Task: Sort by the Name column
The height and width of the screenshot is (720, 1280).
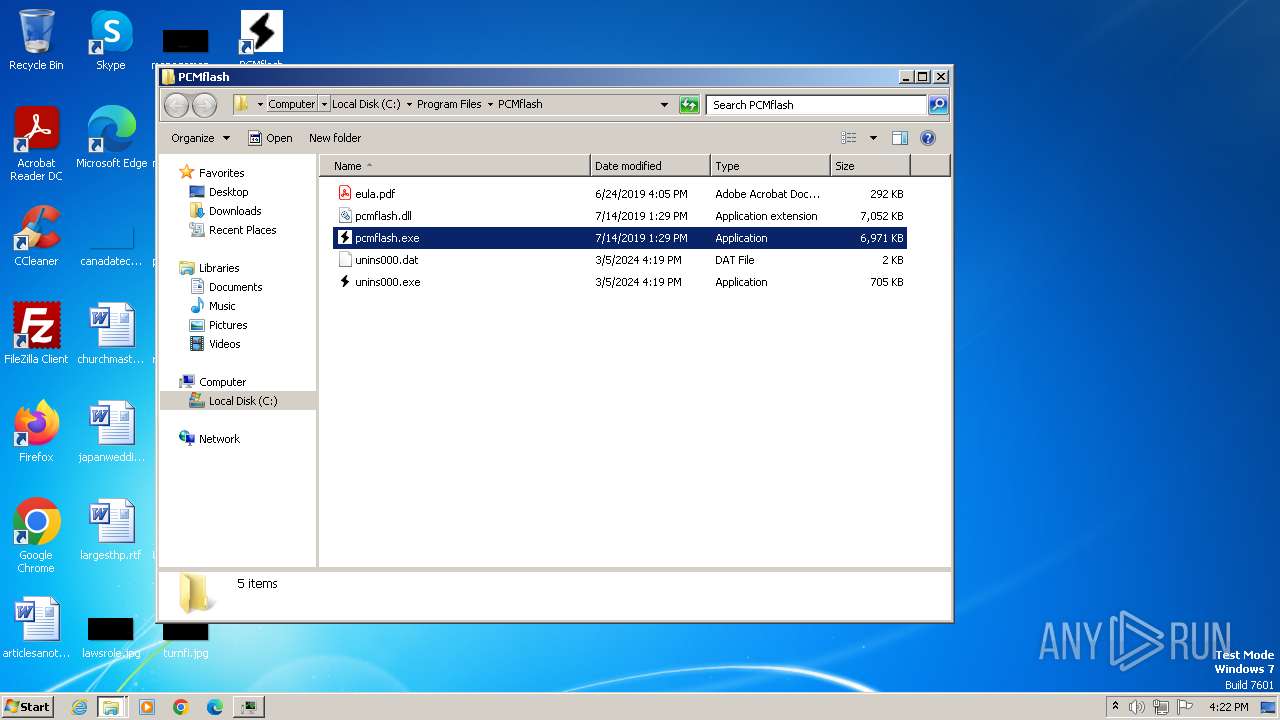Action: pyautogui.click(x=455, y=166)
